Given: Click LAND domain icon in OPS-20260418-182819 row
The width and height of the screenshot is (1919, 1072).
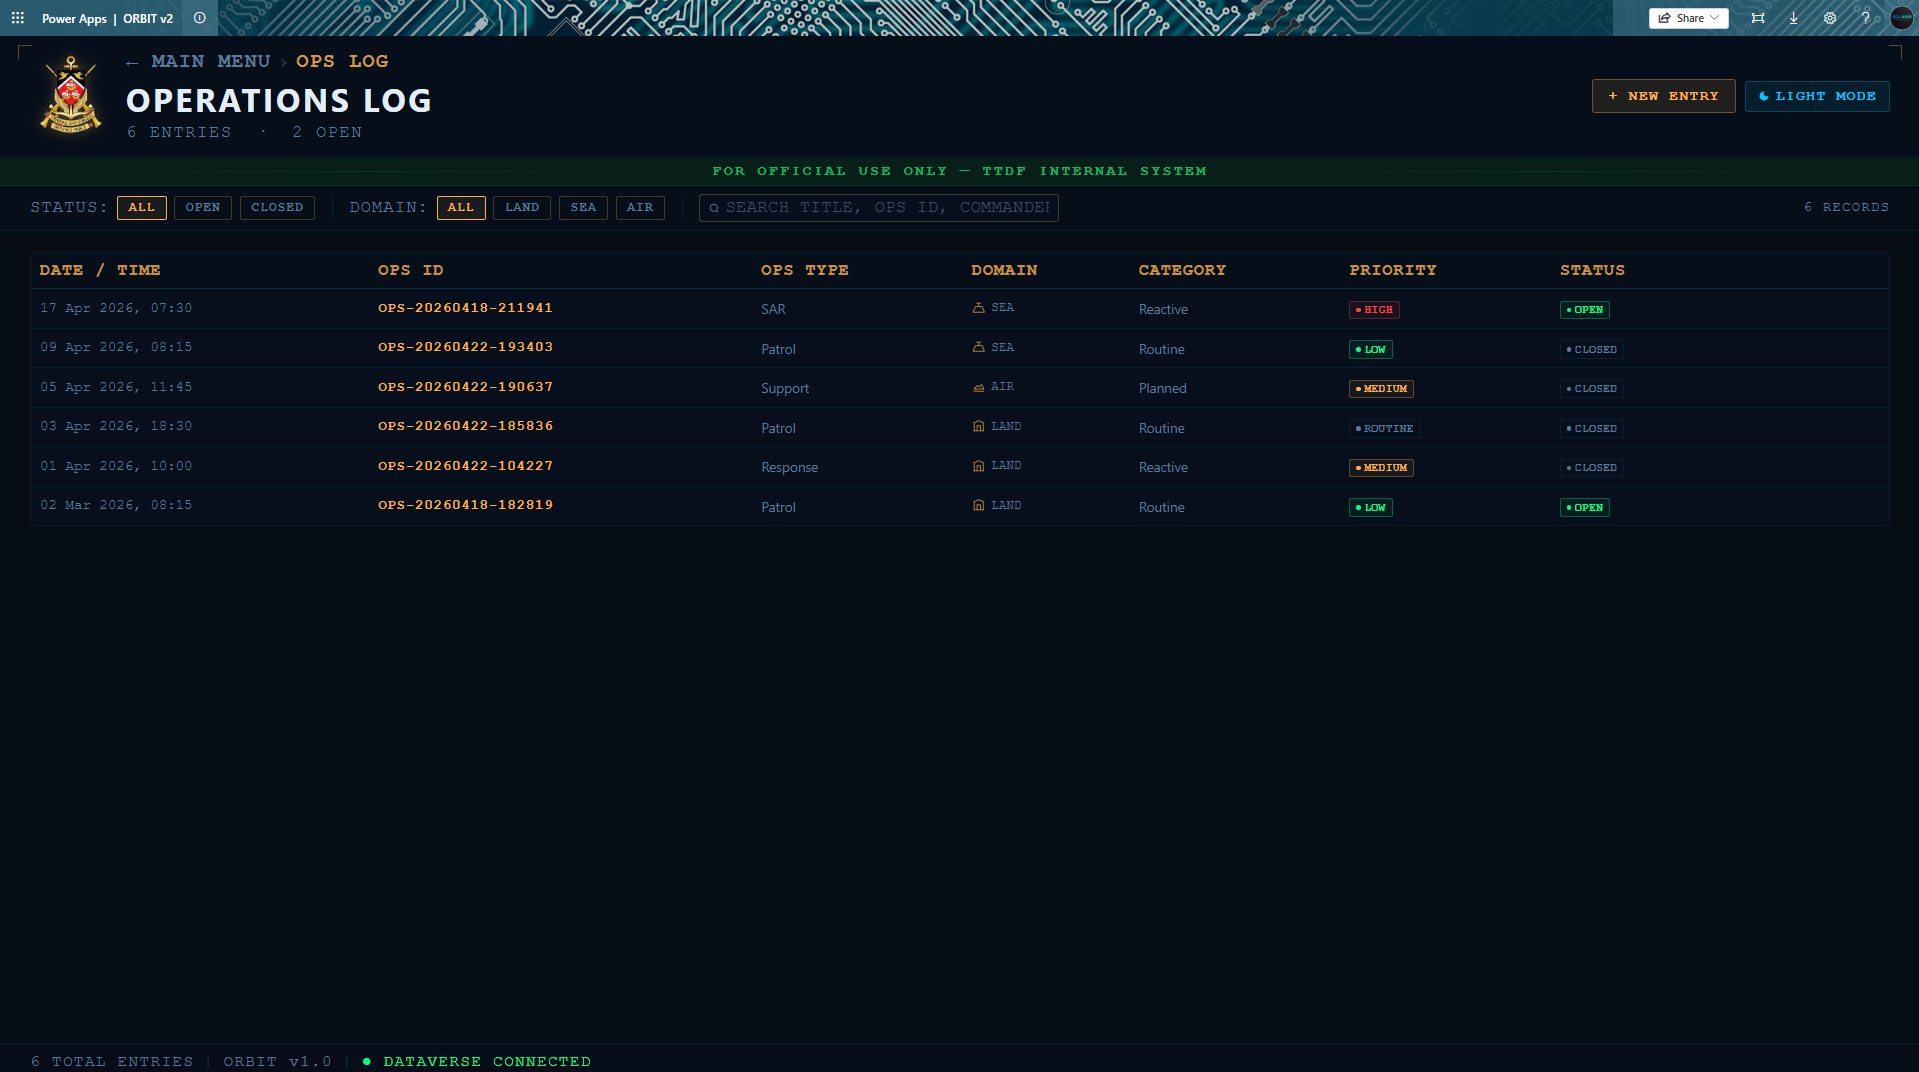Looking at the screenshot, I should coord(978,505).
